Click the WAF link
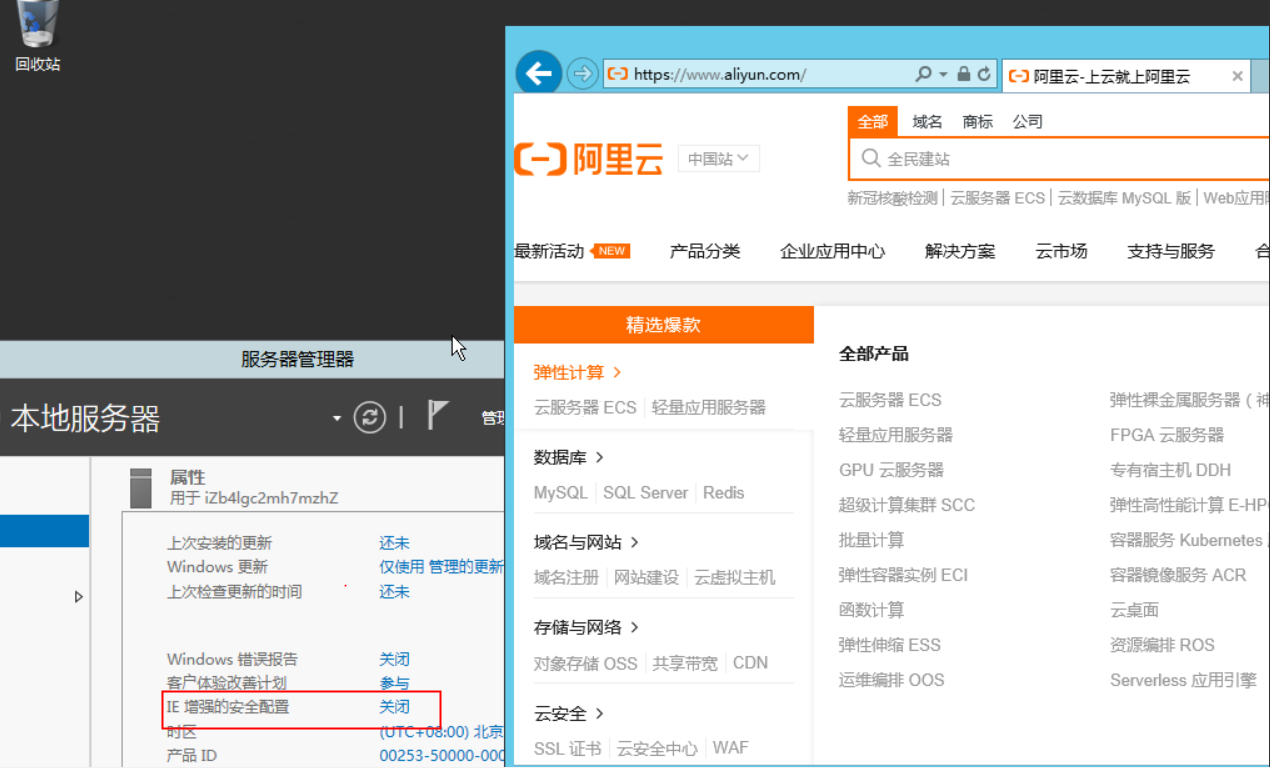This screenshot has width=1270, height=768. coord(730,748)
